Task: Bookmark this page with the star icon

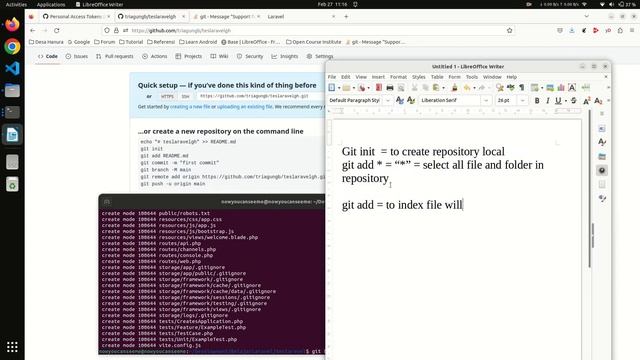Action: 509,31
